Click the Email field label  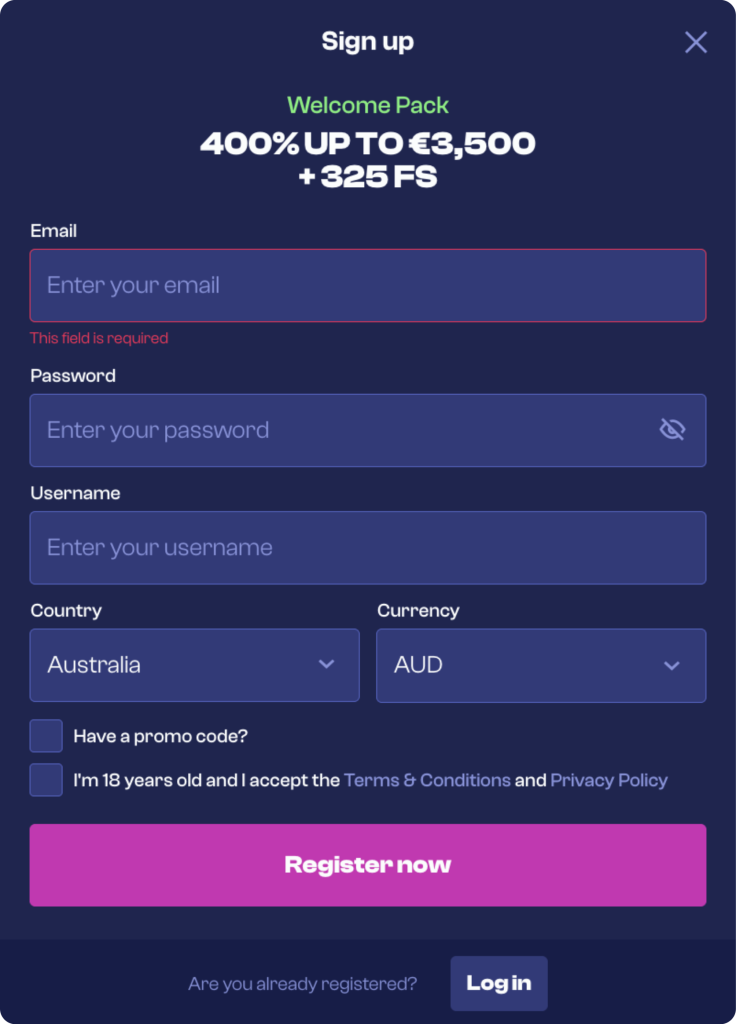coord(54,231)
